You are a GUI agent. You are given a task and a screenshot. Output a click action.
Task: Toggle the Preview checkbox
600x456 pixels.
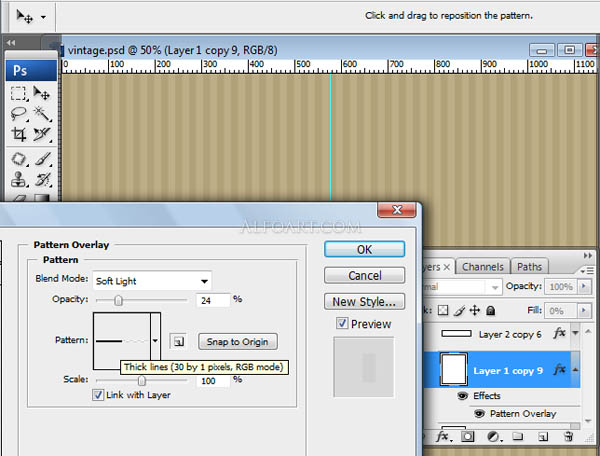pyautogui.click(x=342, y=324)
